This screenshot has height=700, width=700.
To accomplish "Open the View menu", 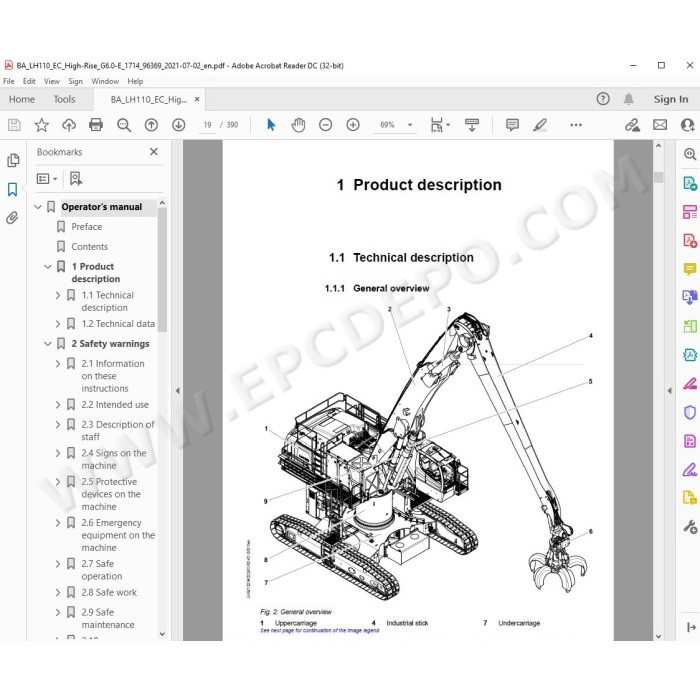I will pos(52,81).
